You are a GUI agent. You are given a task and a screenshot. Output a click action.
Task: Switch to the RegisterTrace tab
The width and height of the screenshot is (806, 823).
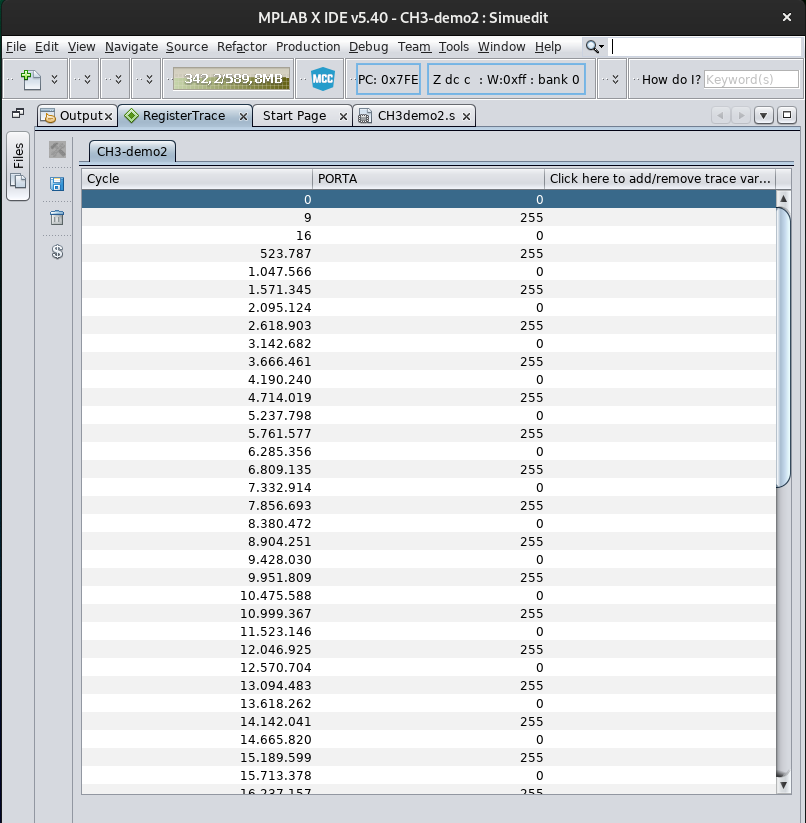(x=184, y=116)
